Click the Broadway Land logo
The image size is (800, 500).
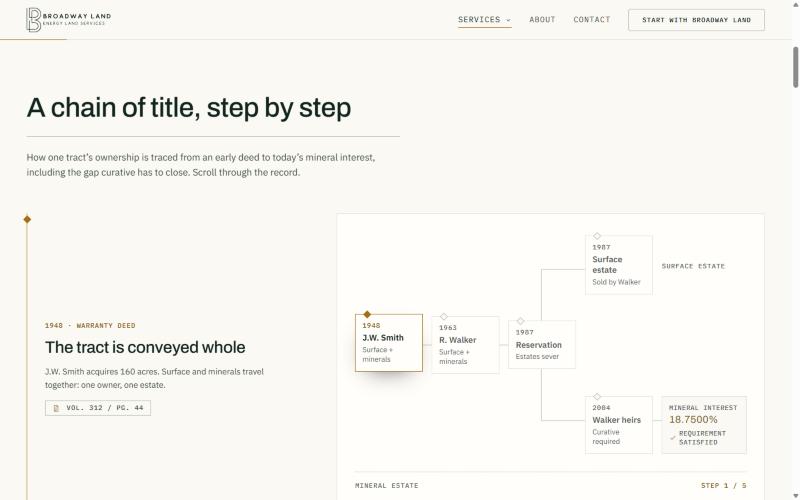coord(68,20)
